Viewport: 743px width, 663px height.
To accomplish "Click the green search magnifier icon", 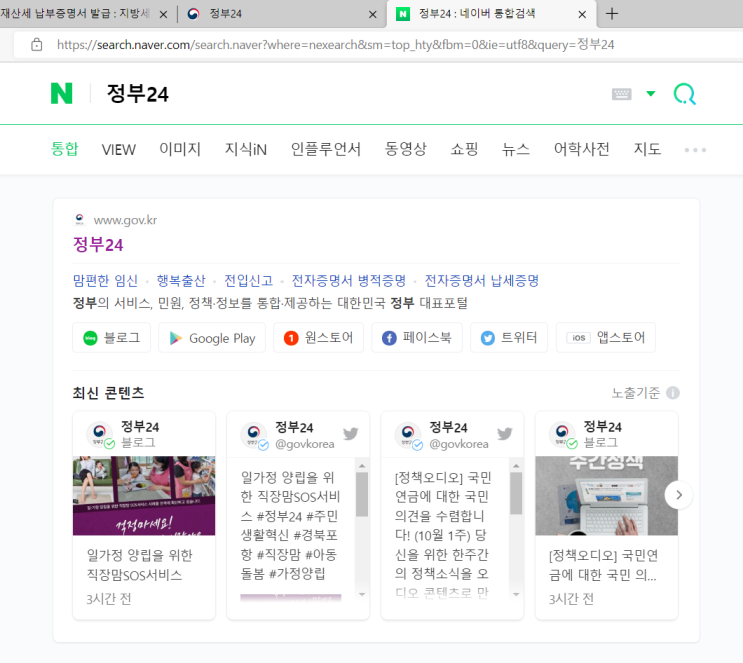I will 685,94.
